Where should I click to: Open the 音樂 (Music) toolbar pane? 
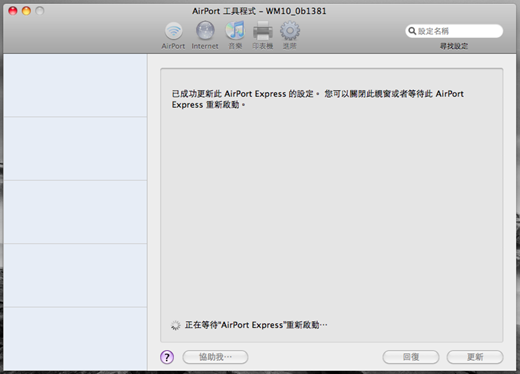235,35
